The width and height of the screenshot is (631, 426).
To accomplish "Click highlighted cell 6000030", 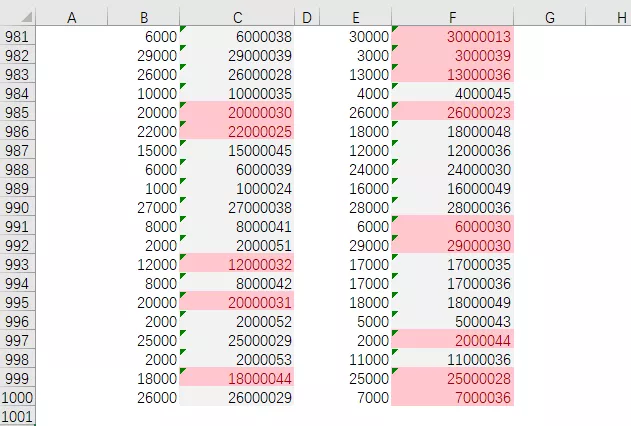I will pyautogui.click(x=452, y=226).
